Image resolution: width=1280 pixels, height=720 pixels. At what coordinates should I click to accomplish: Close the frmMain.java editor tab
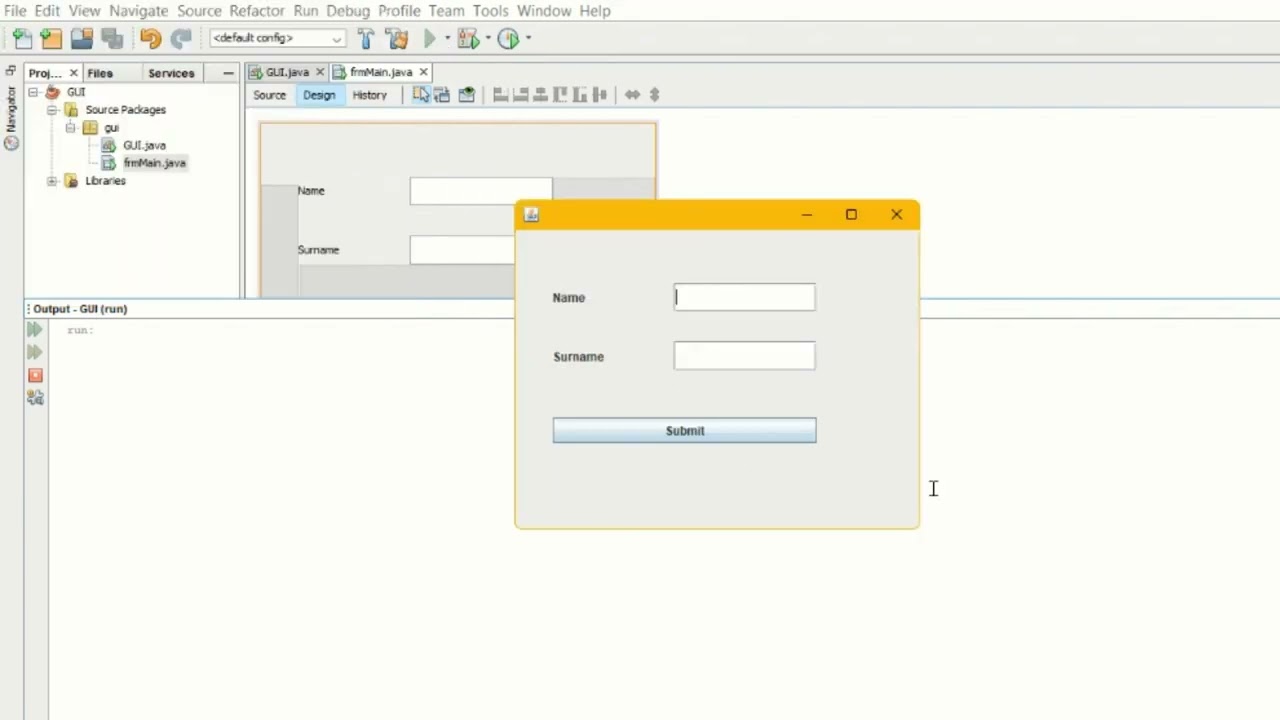pyautogui.click(x=423, y=72)
